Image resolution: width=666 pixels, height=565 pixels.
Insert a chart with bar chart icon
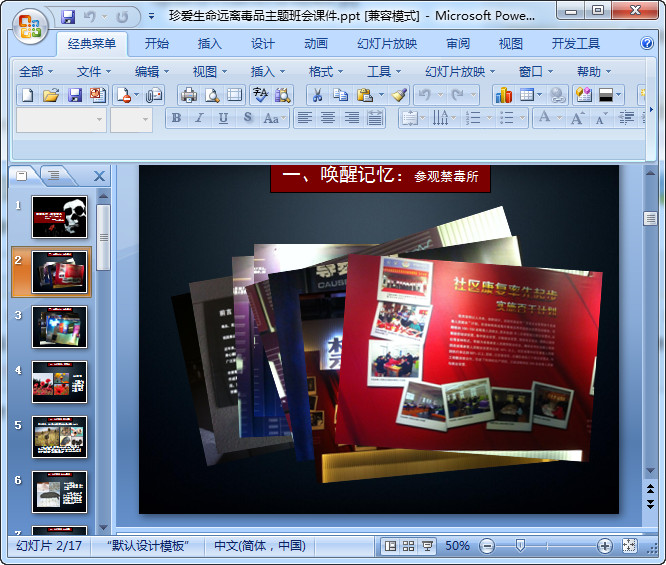click(503, 95)
